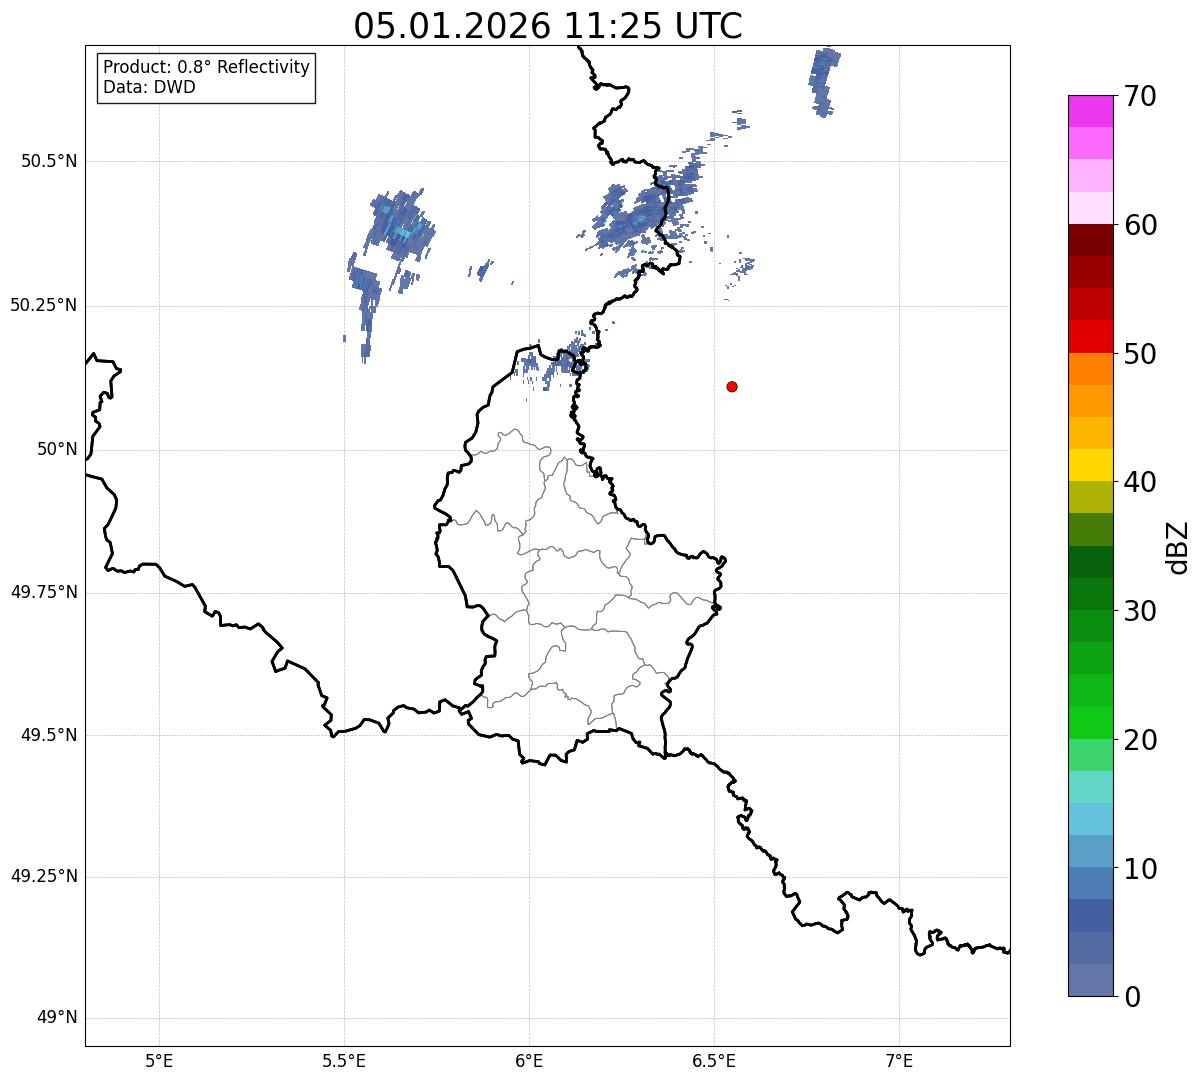1202x1081 pixels.
Task: Click the 30 dBZ colorbar tick label
Action: click(1141, 611)
